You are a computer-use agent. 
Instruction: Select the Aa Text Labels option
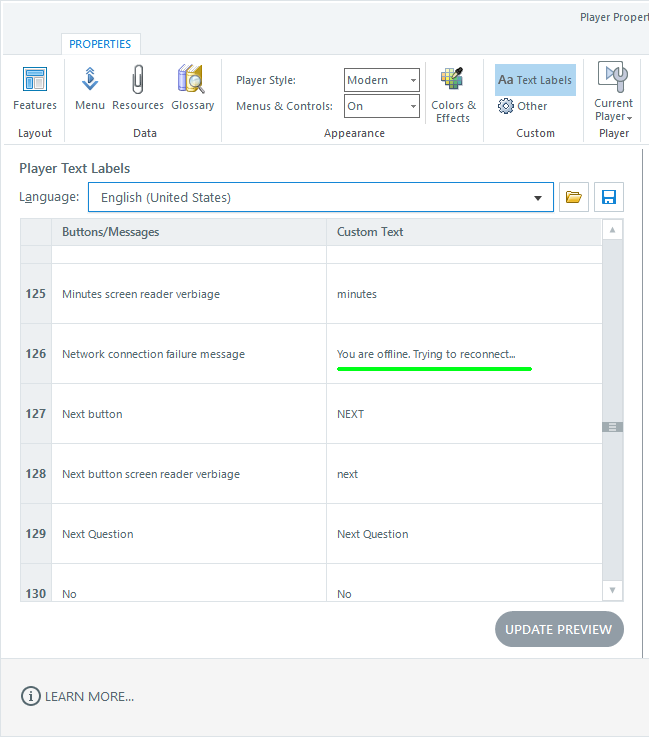click(535, 80)
